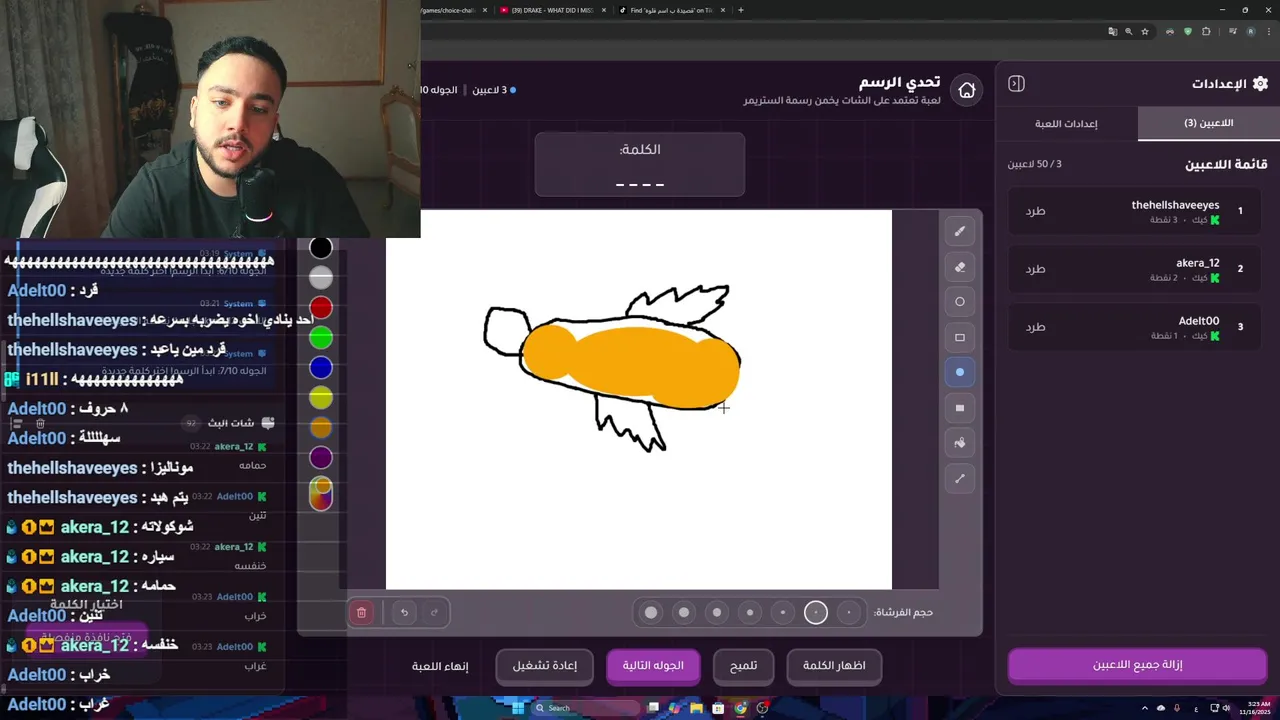
Task: Undo the last drawing stroke
Action: click(x=404, y=612)
